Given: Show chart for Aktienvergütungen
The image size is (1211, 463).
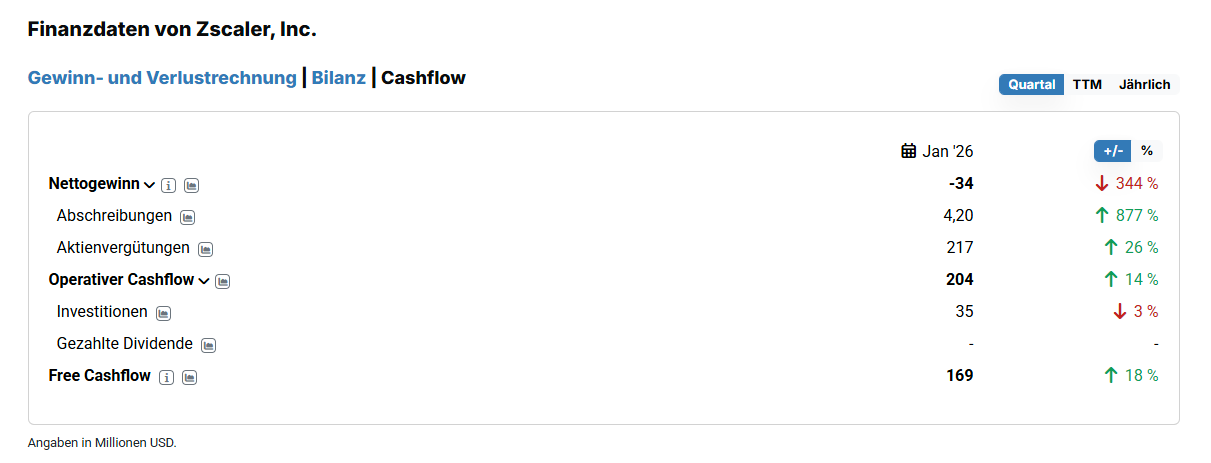Looking at the screenshot, I should 205,249.
